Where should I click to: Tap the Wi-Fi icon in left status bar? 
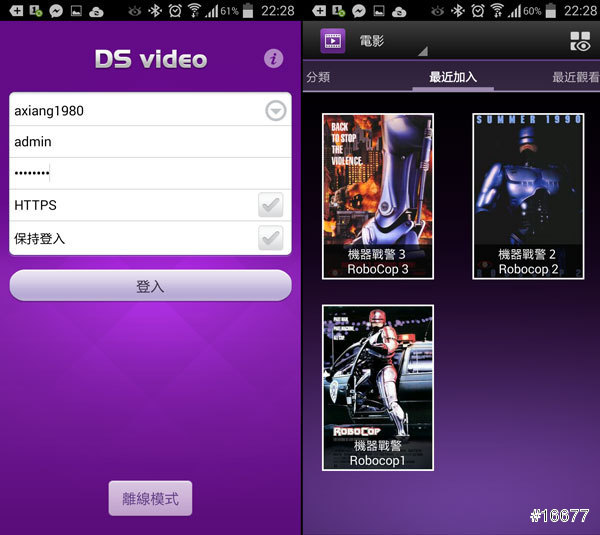194,11
